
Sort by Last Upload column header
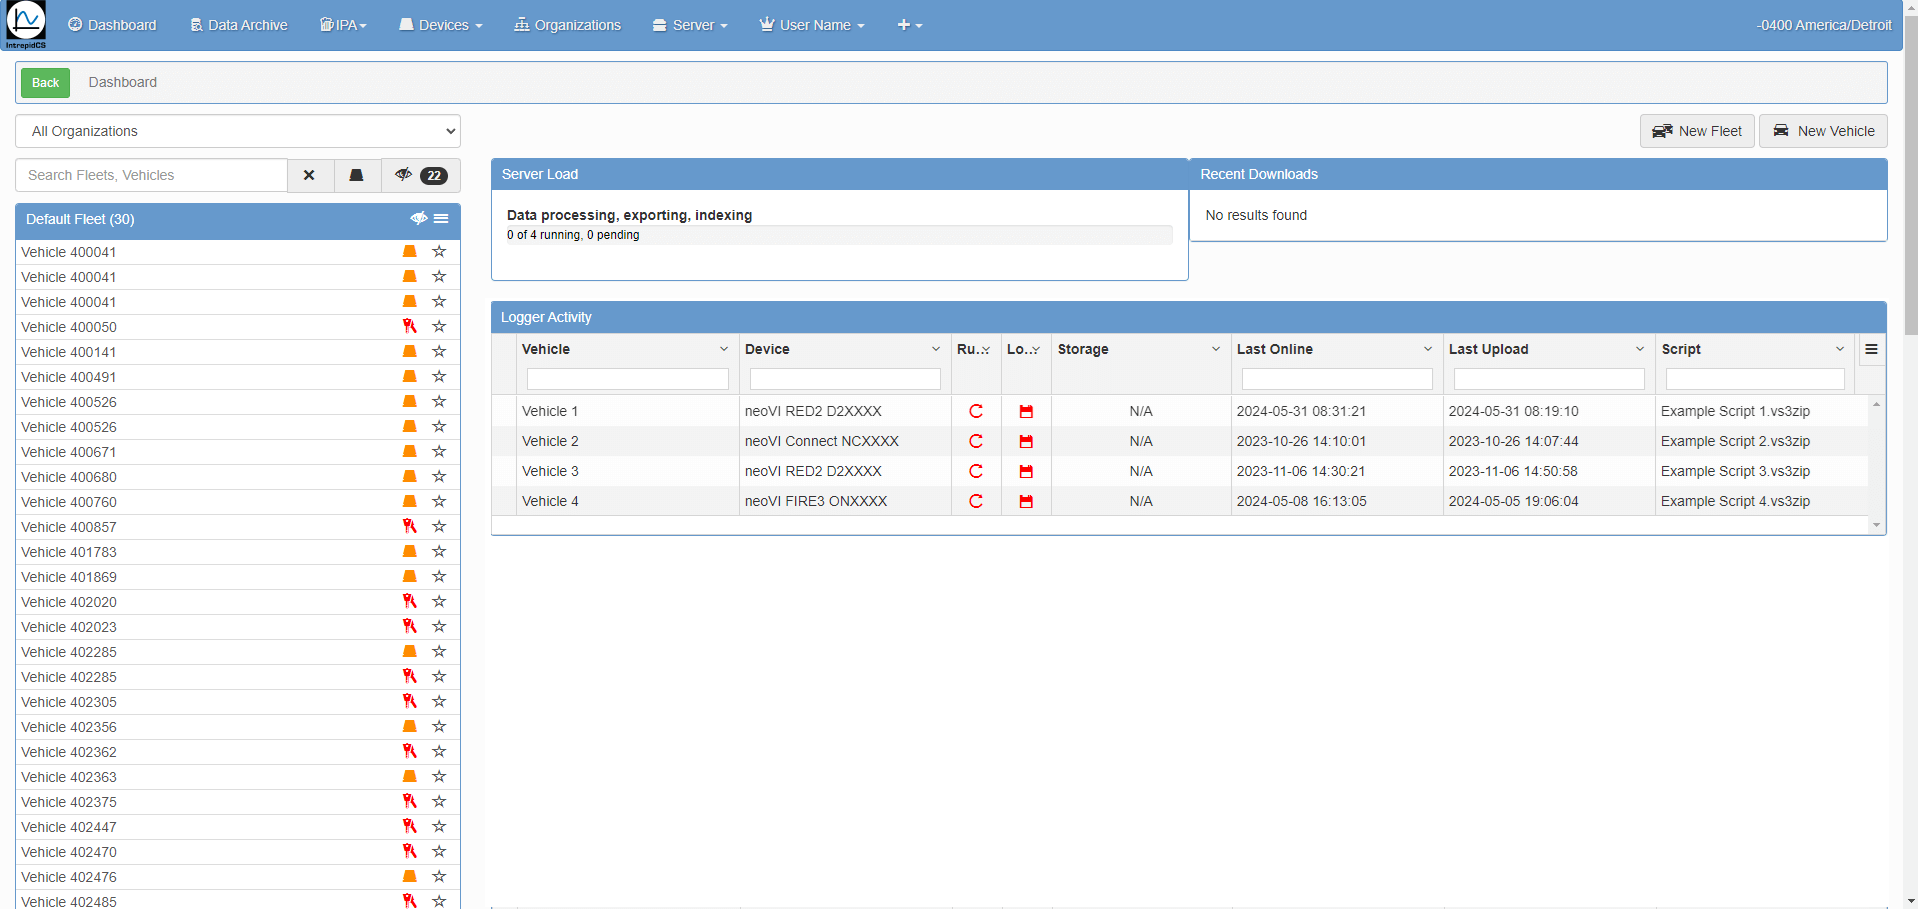click(x=1488, y=349)
